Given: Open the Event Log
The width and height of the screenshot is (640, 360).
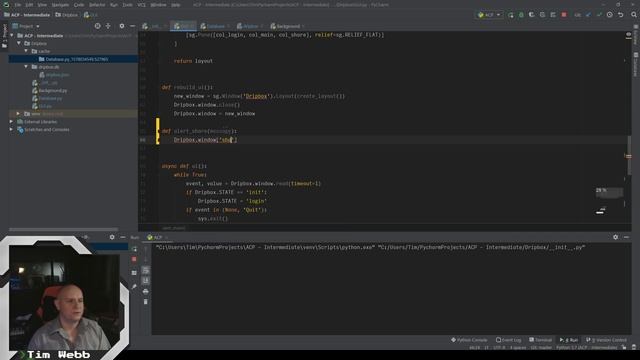Looking at the screenshot, I should coord(509,340).
